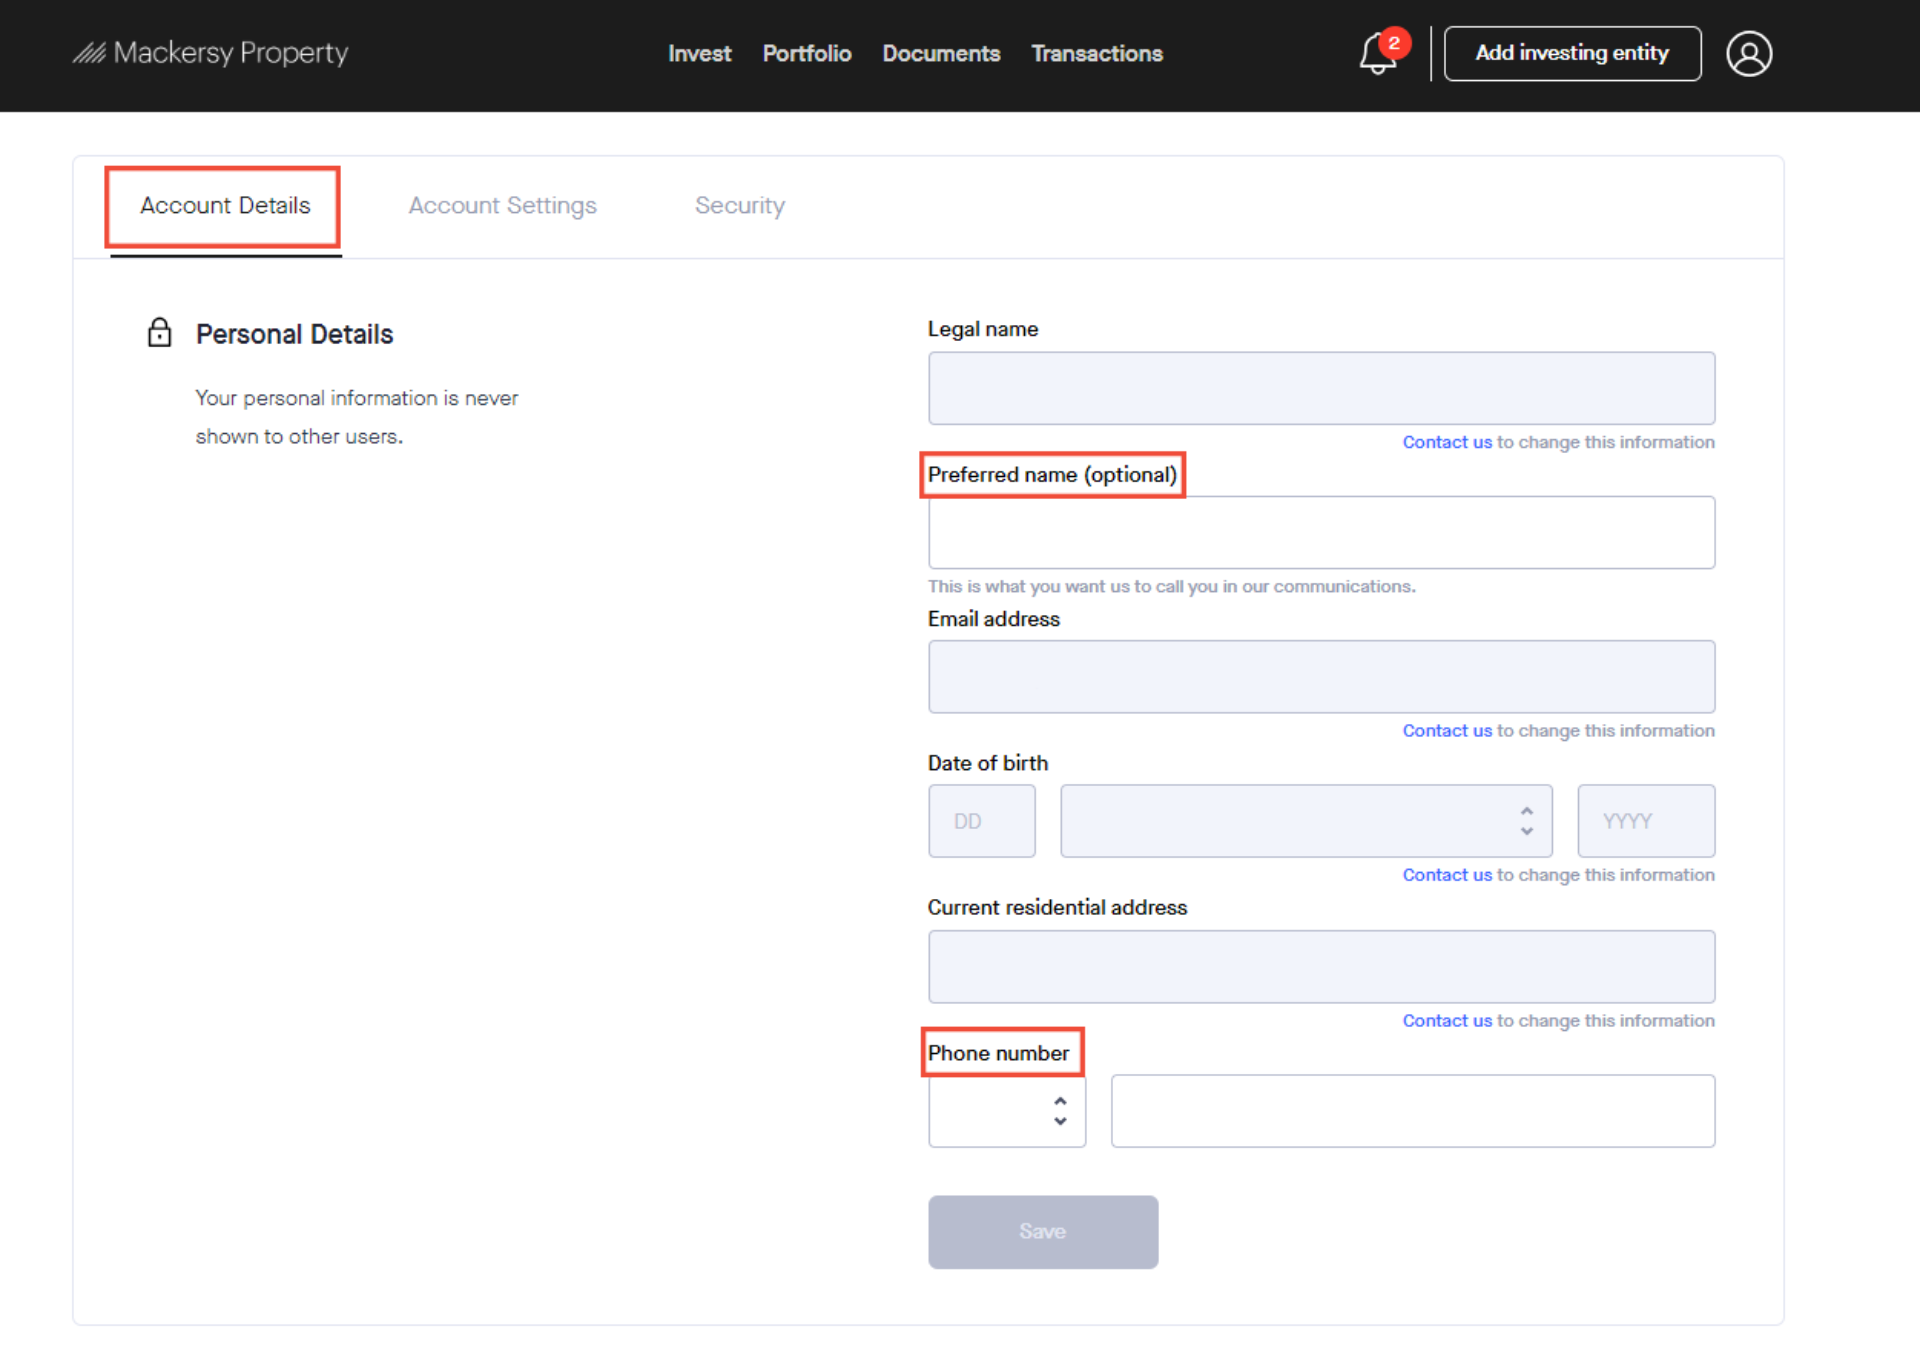Switch to the Security tab
Viewport: 1920px width, 1352px height.
click(x=739, y=205)
